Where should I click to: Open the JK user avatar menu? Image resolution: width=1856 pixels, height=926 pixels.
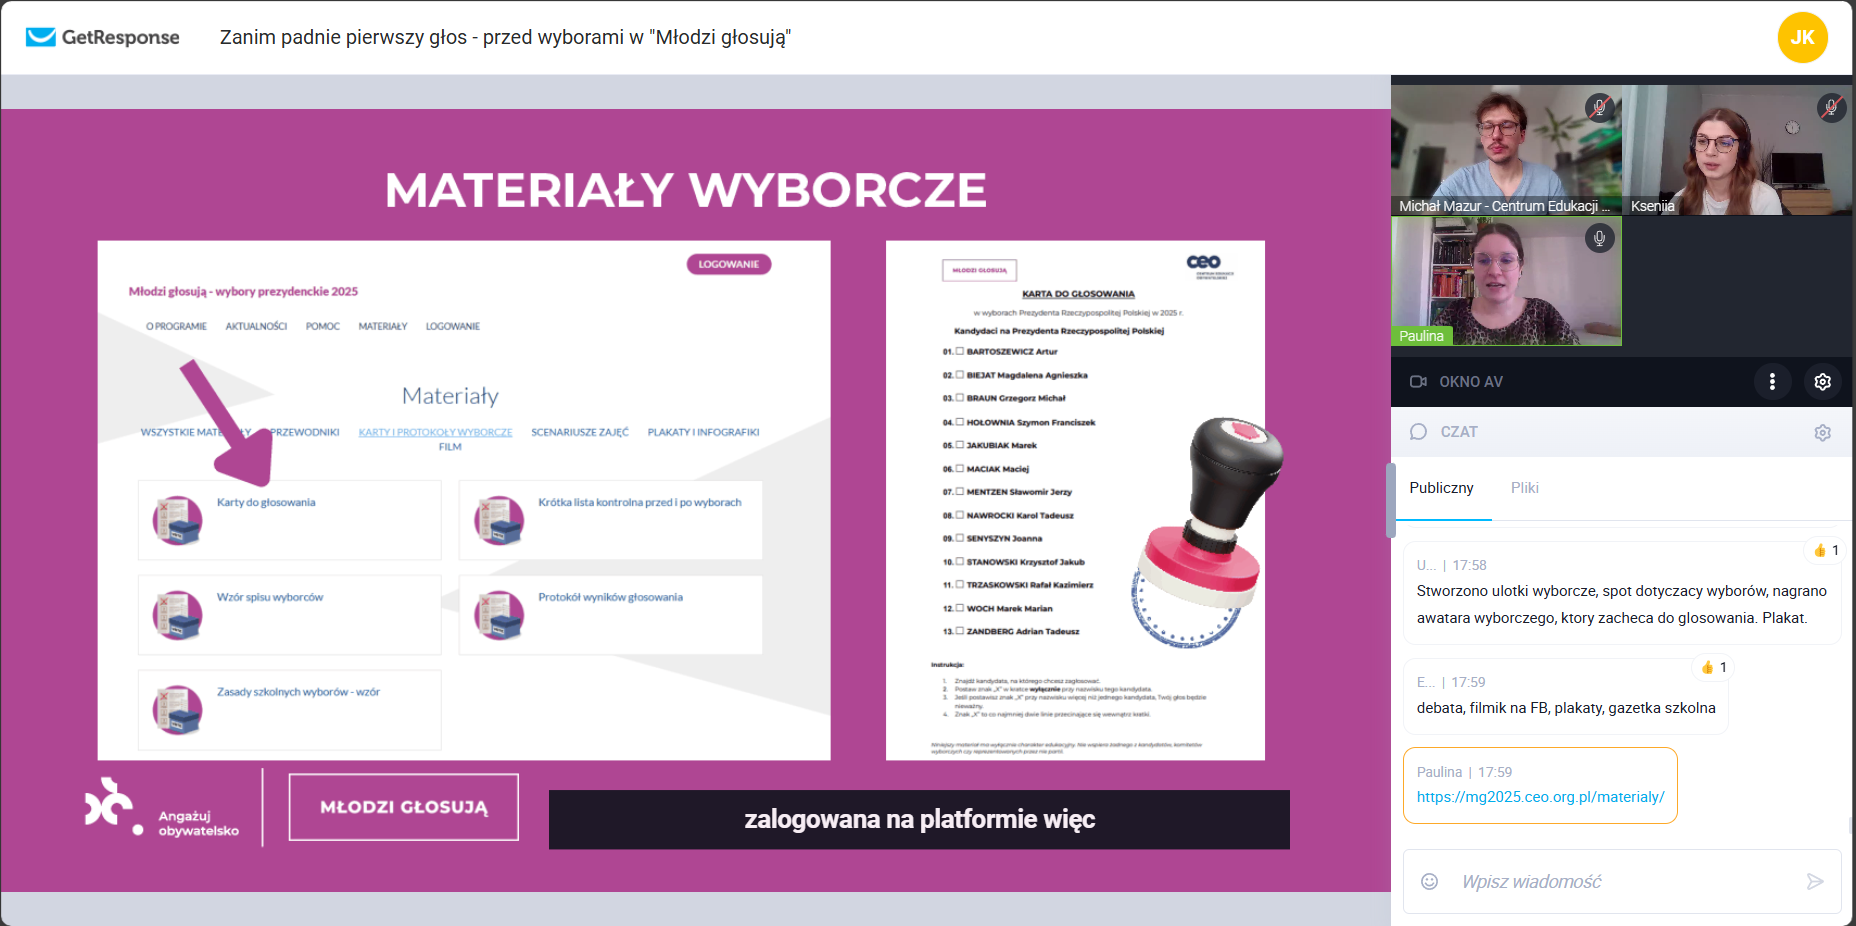pyautogui.click(x=1802, y=37)
